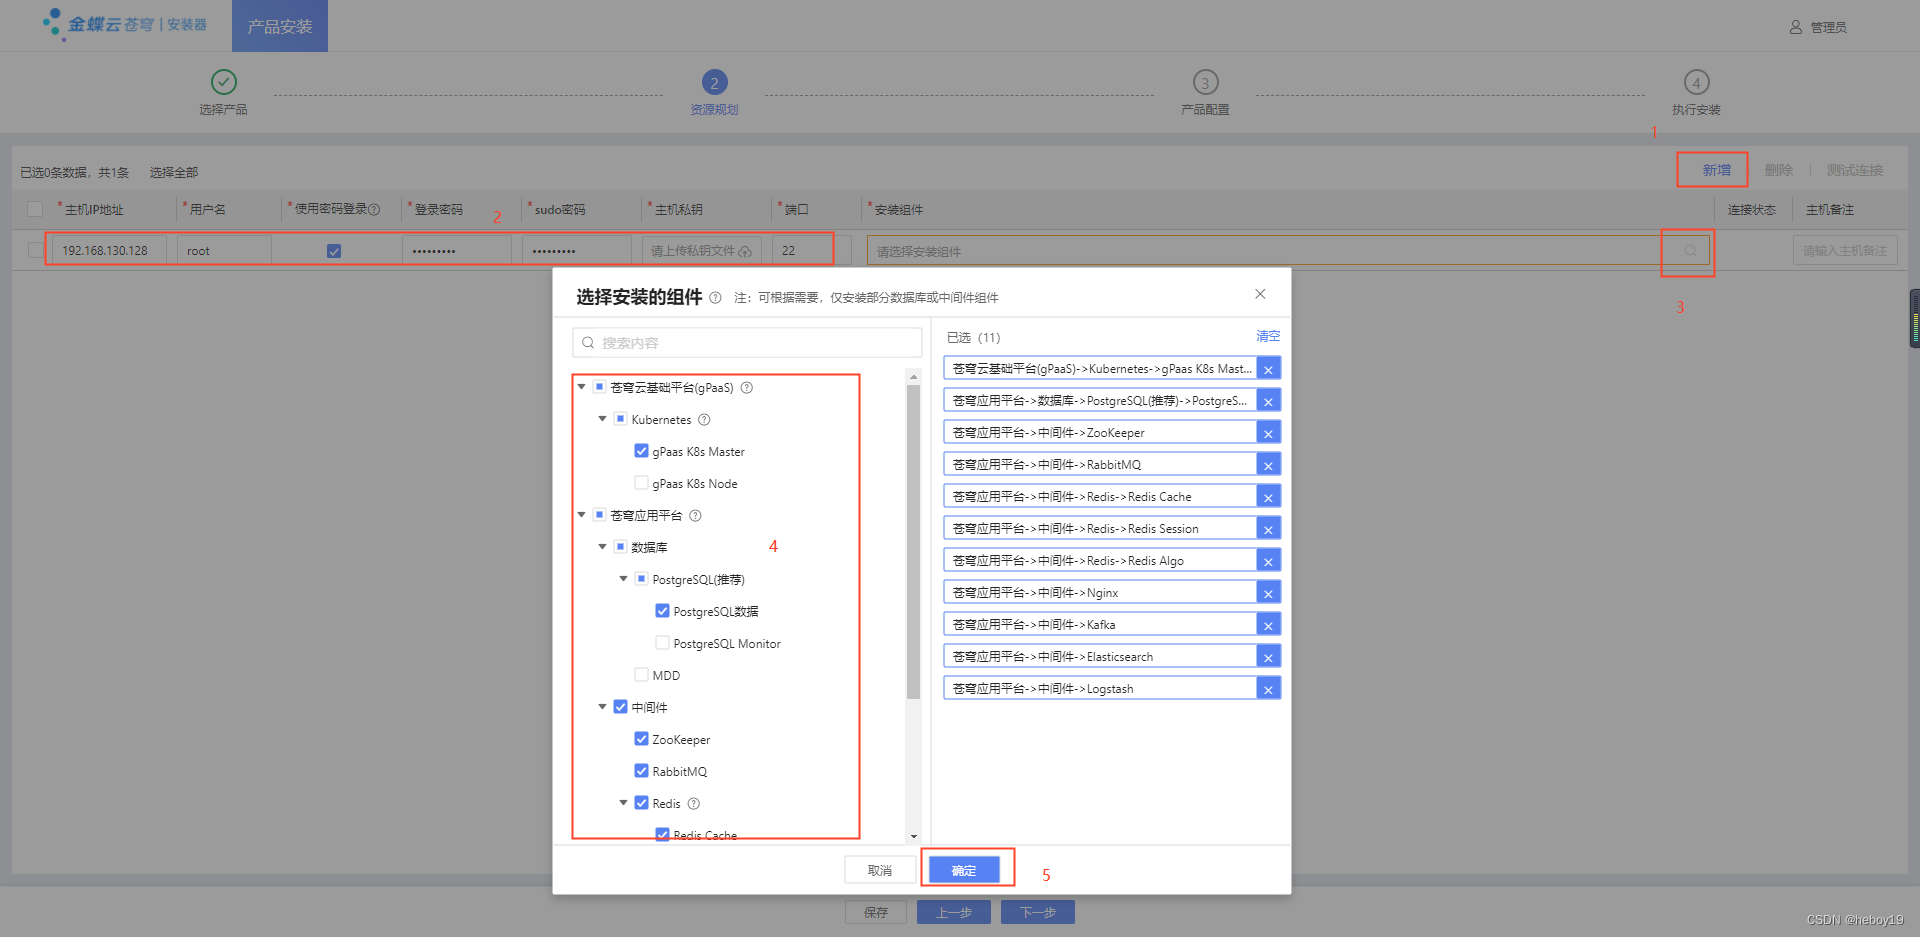Select the 192.168.130.128 host row checkbox

[35, 250]
